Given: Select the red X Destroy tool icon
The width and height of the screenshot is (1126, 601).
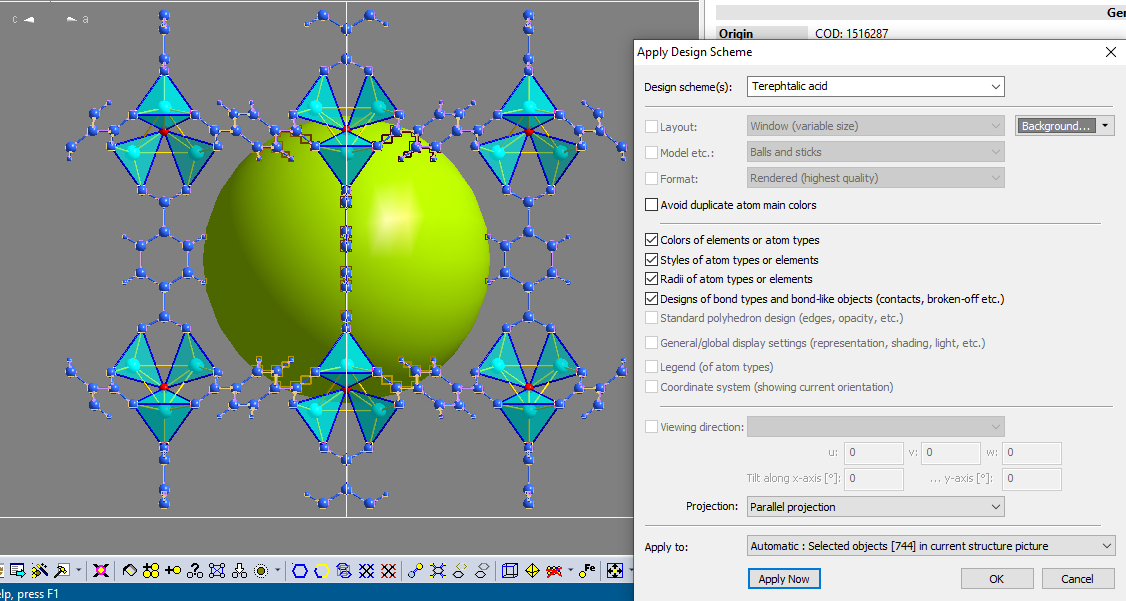Looking at the screenshot, I should [101, 570].
